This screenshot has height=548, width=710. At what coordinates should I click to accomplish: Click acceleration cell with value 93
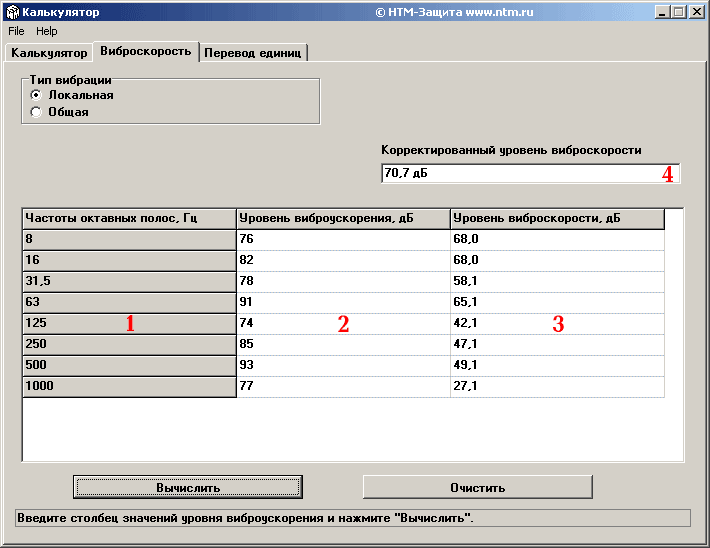pyautogui.click(x=343, y=365)
